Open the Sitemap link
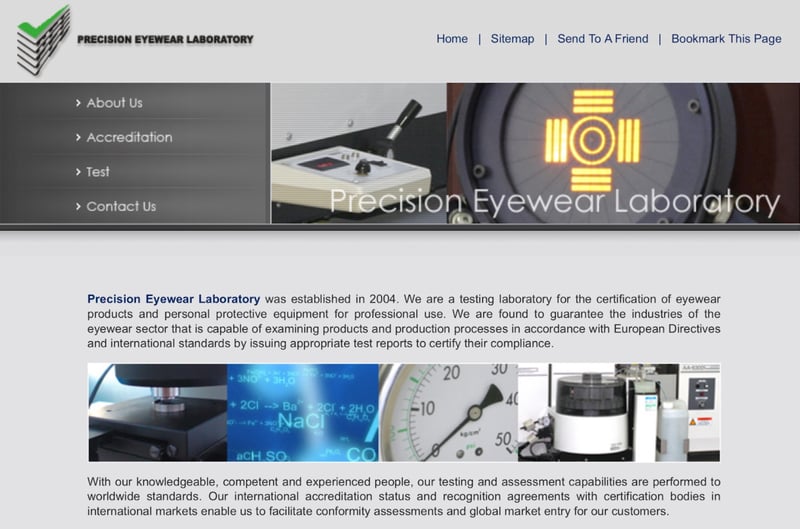This screenshot has width=800, height=529. pyautogui.click(x=512, y=39)
